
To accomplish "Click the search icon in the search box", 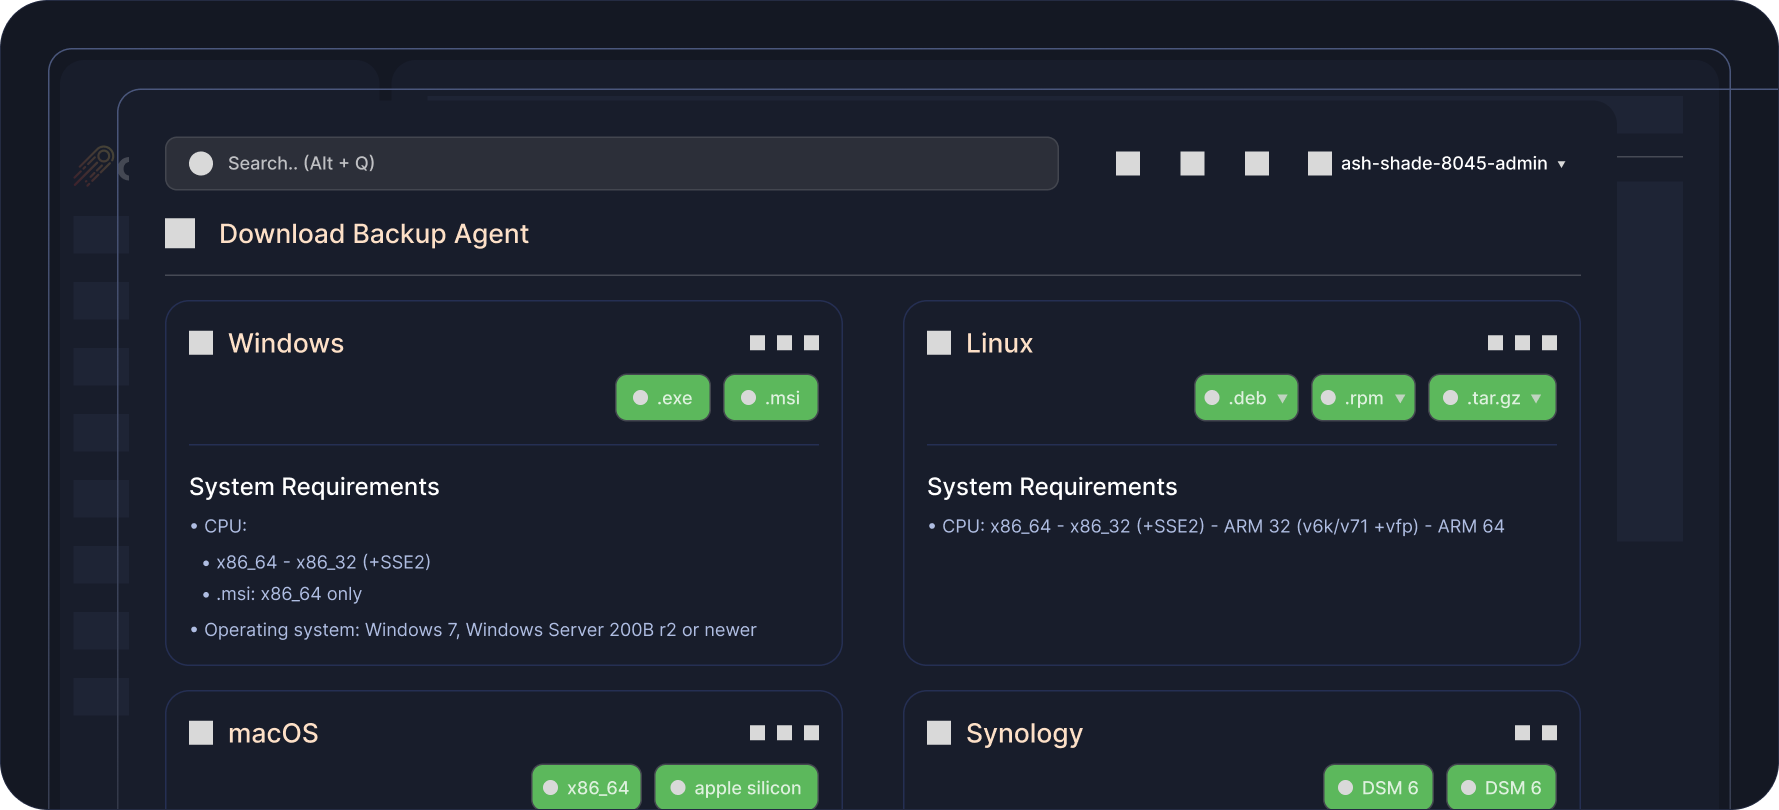I will click(201, 164).
